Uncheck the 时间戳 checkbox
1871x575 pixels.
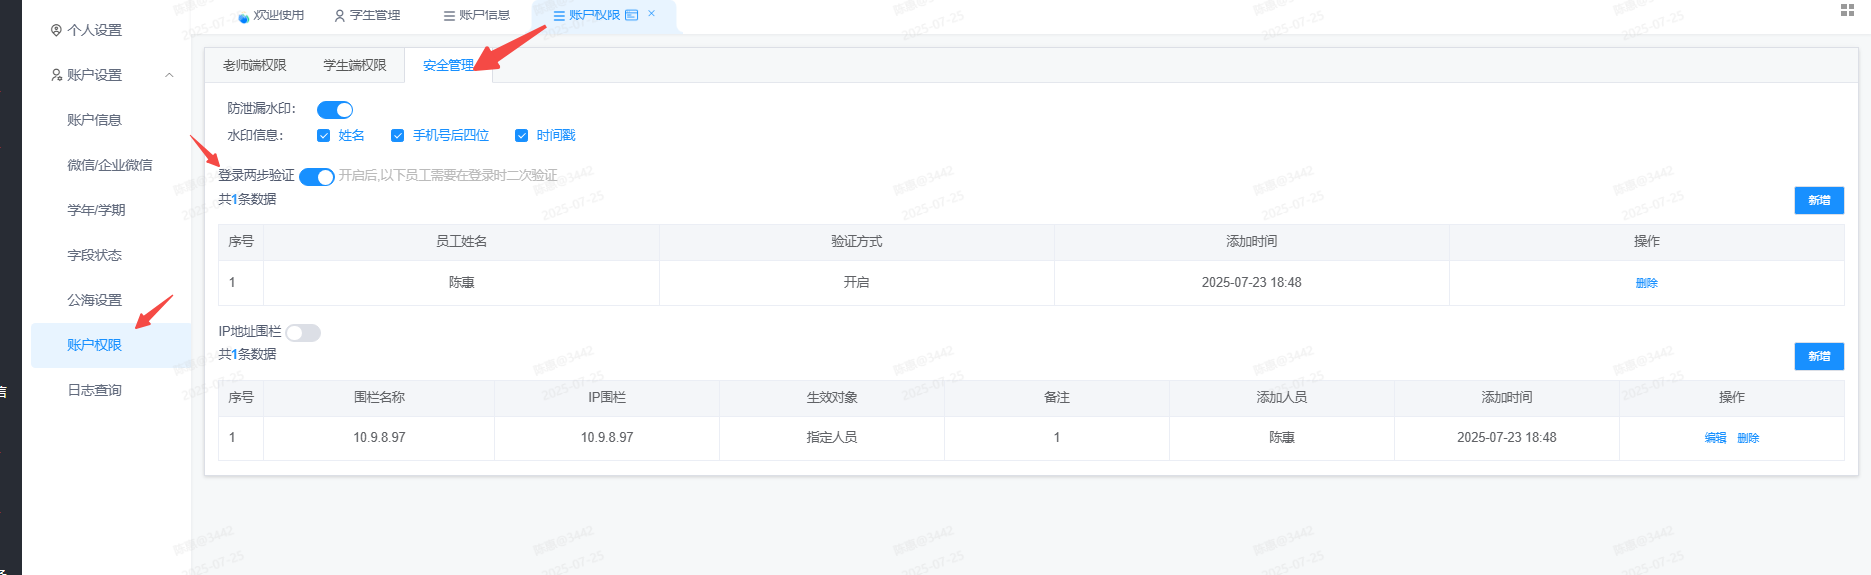pos(521,135)
